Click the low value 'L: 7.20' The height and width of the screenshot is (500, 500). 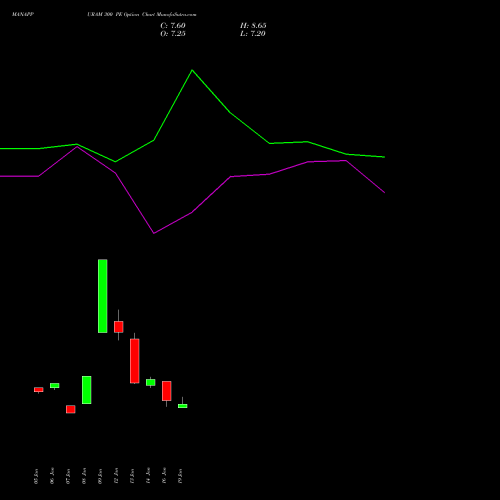253,34
